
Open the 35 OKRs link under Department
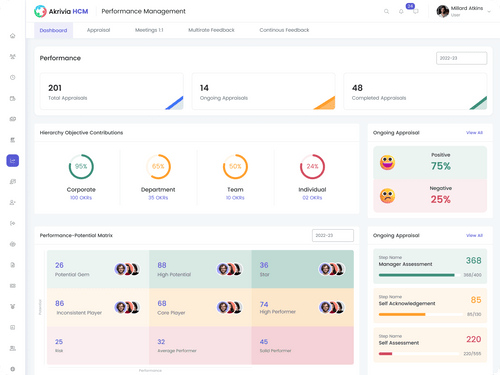click(158, 198)
